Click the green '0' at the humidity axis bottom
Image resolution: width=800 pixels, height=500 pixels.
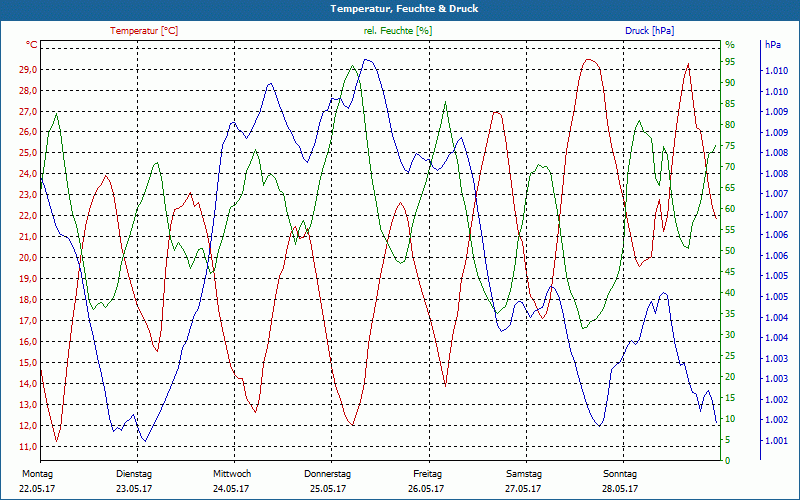[x=728, y=460]
